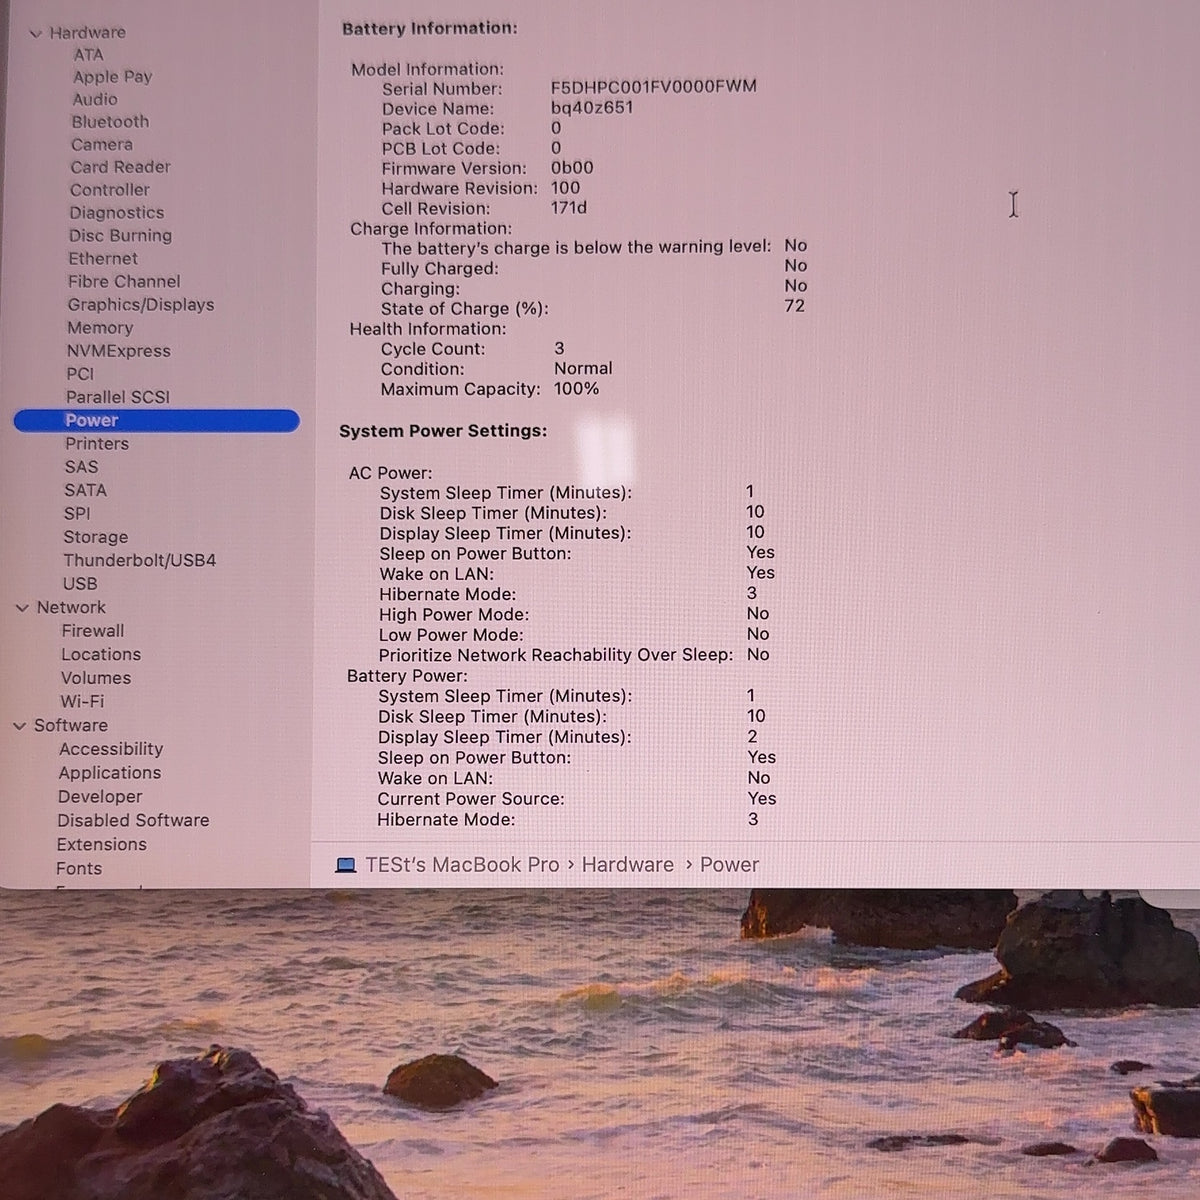The height and width of the screenshot is (1200, 1200).
Task: Open the Camera hardware category
Action: [x=101, y=145]
